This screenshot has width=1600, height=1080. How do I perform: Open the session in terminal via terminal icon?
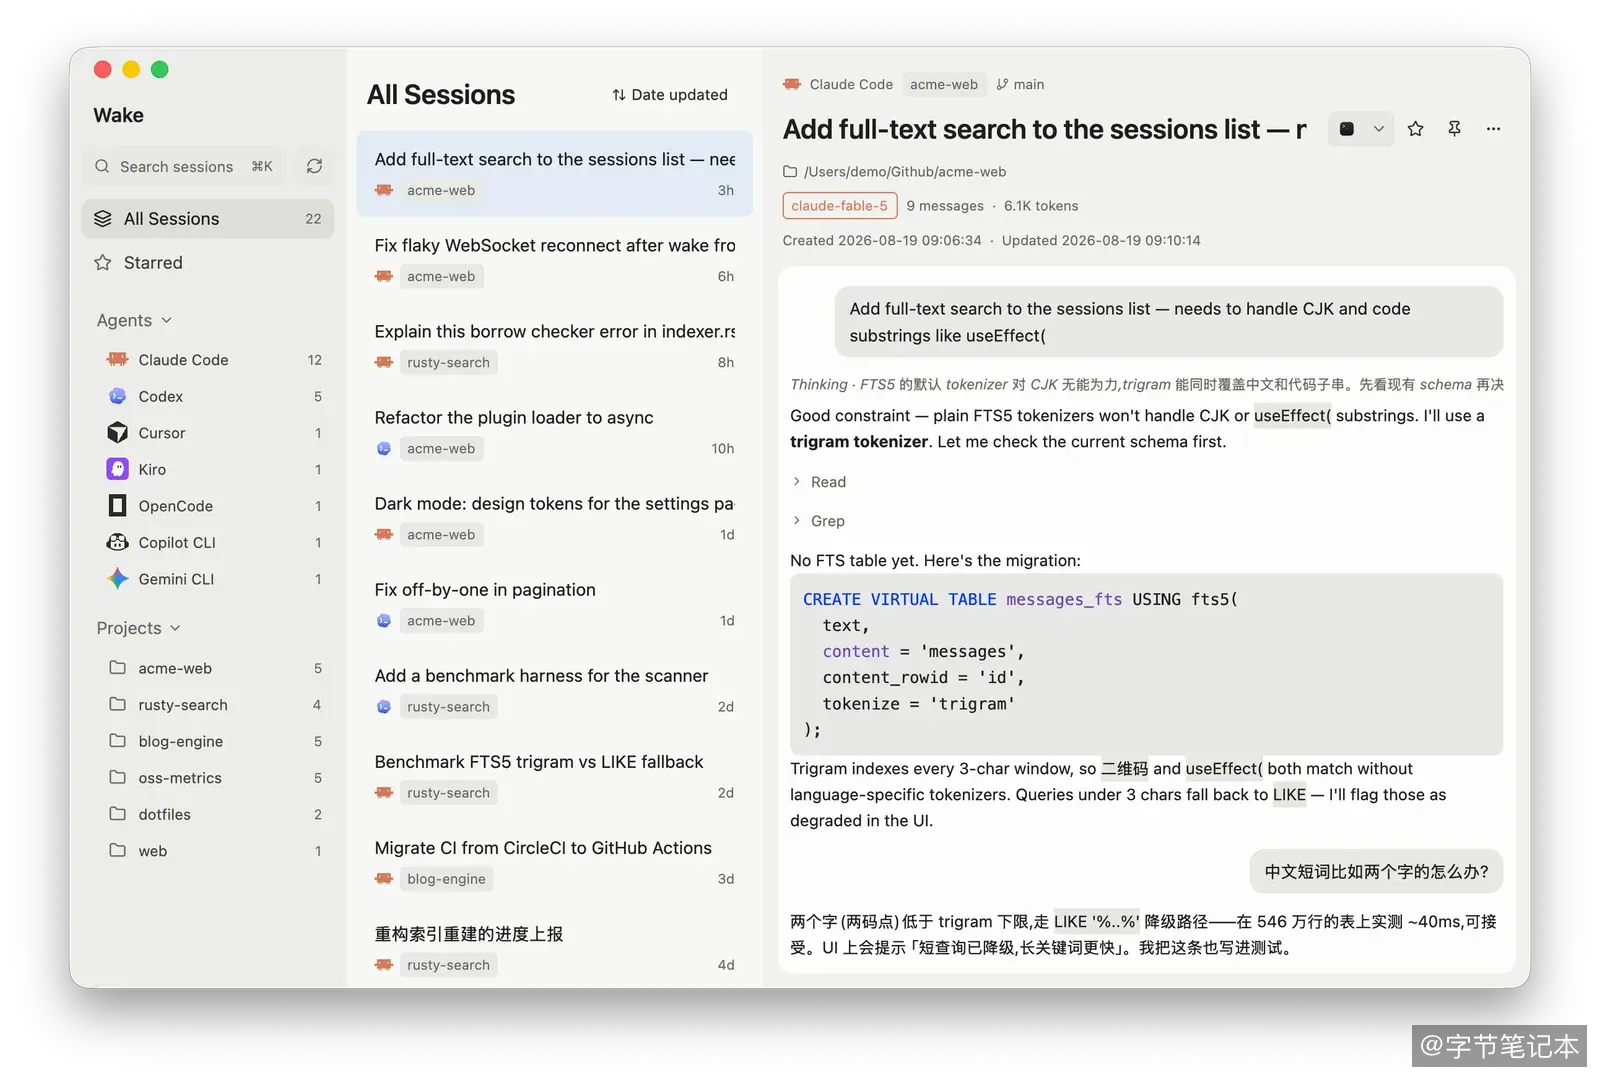point(1347,129)
